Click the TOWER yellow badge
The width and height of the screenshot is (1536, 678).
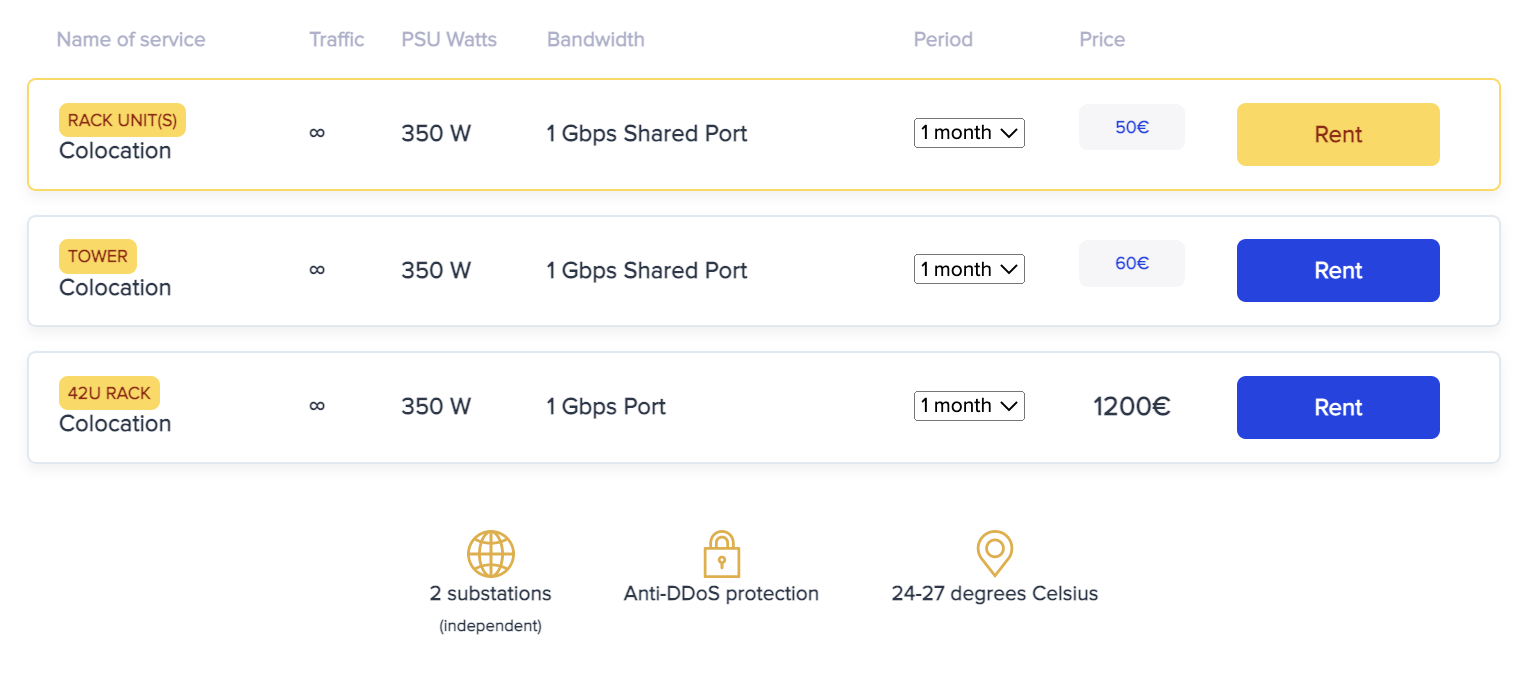[x=98, y=256]
